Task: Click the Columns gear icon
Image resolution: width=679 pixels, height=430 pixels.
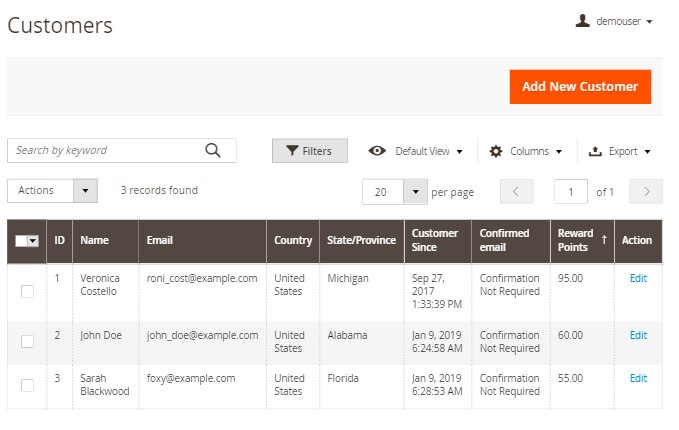Action: [496, 151]
